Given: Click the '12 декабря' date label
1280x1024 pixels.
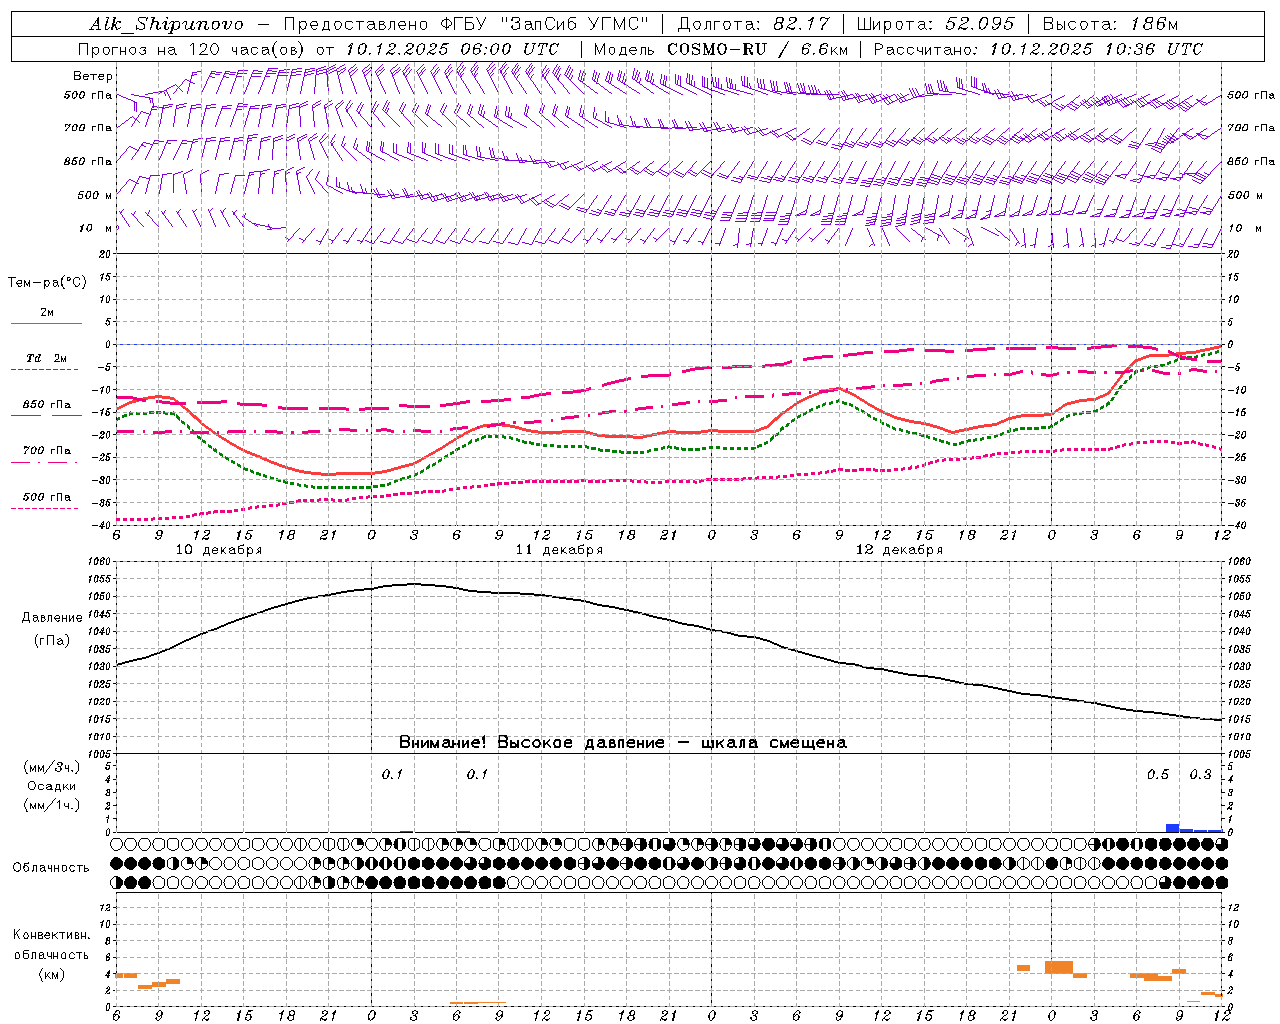Looking at the screenshot, I should (x=899, y=550).
